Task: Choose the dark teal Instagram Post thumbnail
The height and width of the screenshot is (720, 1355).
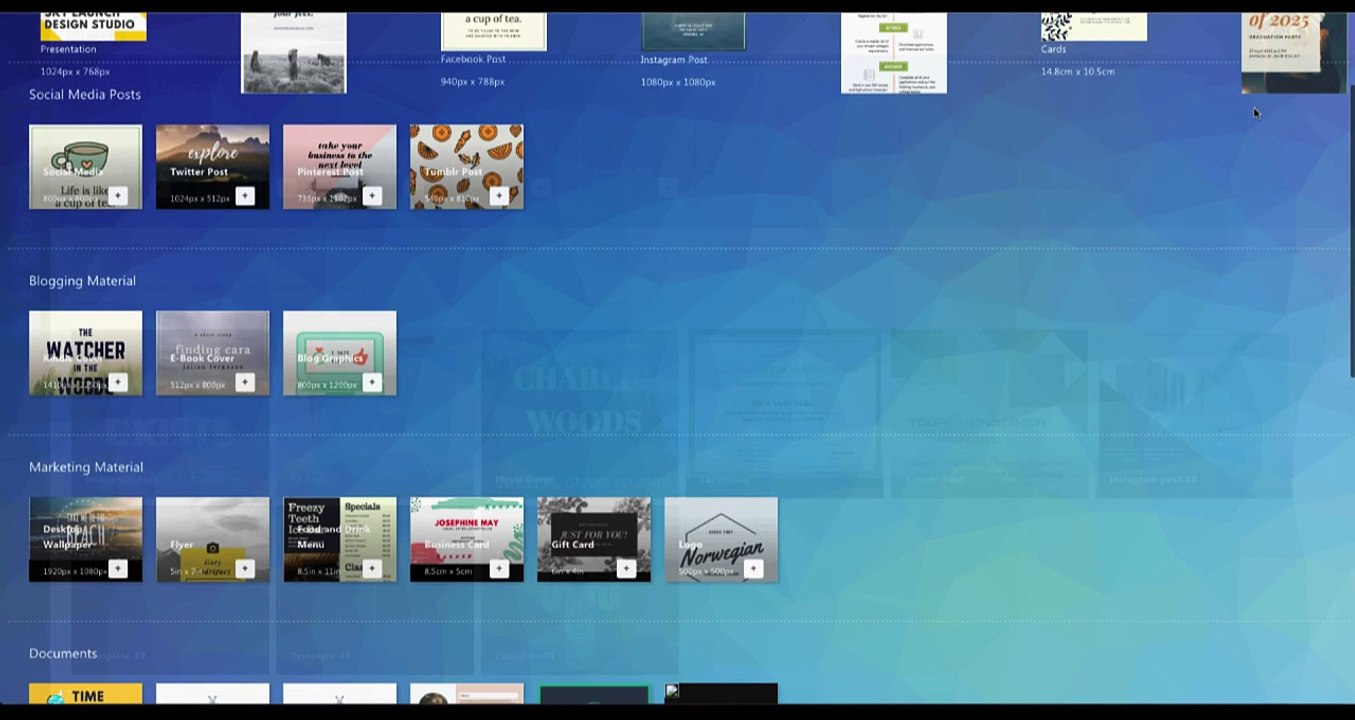Action: (693, 31)
